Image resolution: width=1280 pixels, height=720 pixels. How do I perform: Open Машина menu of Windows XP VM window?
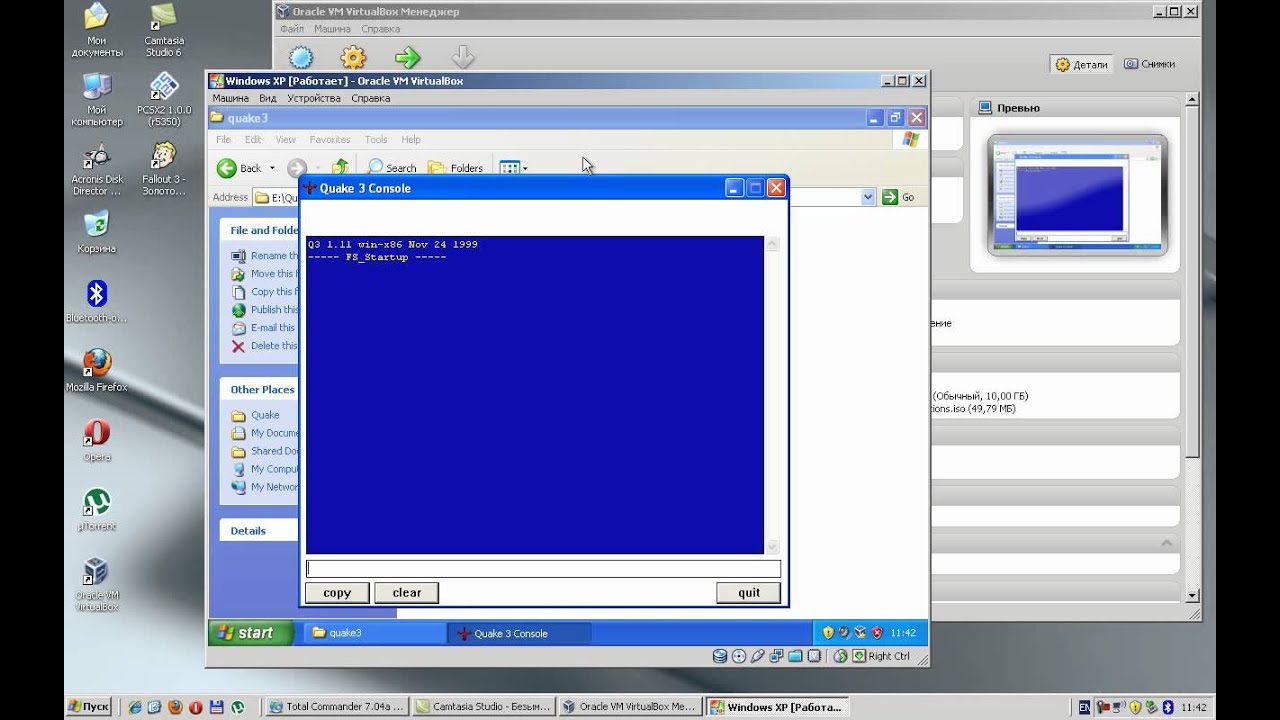[231, 98]
